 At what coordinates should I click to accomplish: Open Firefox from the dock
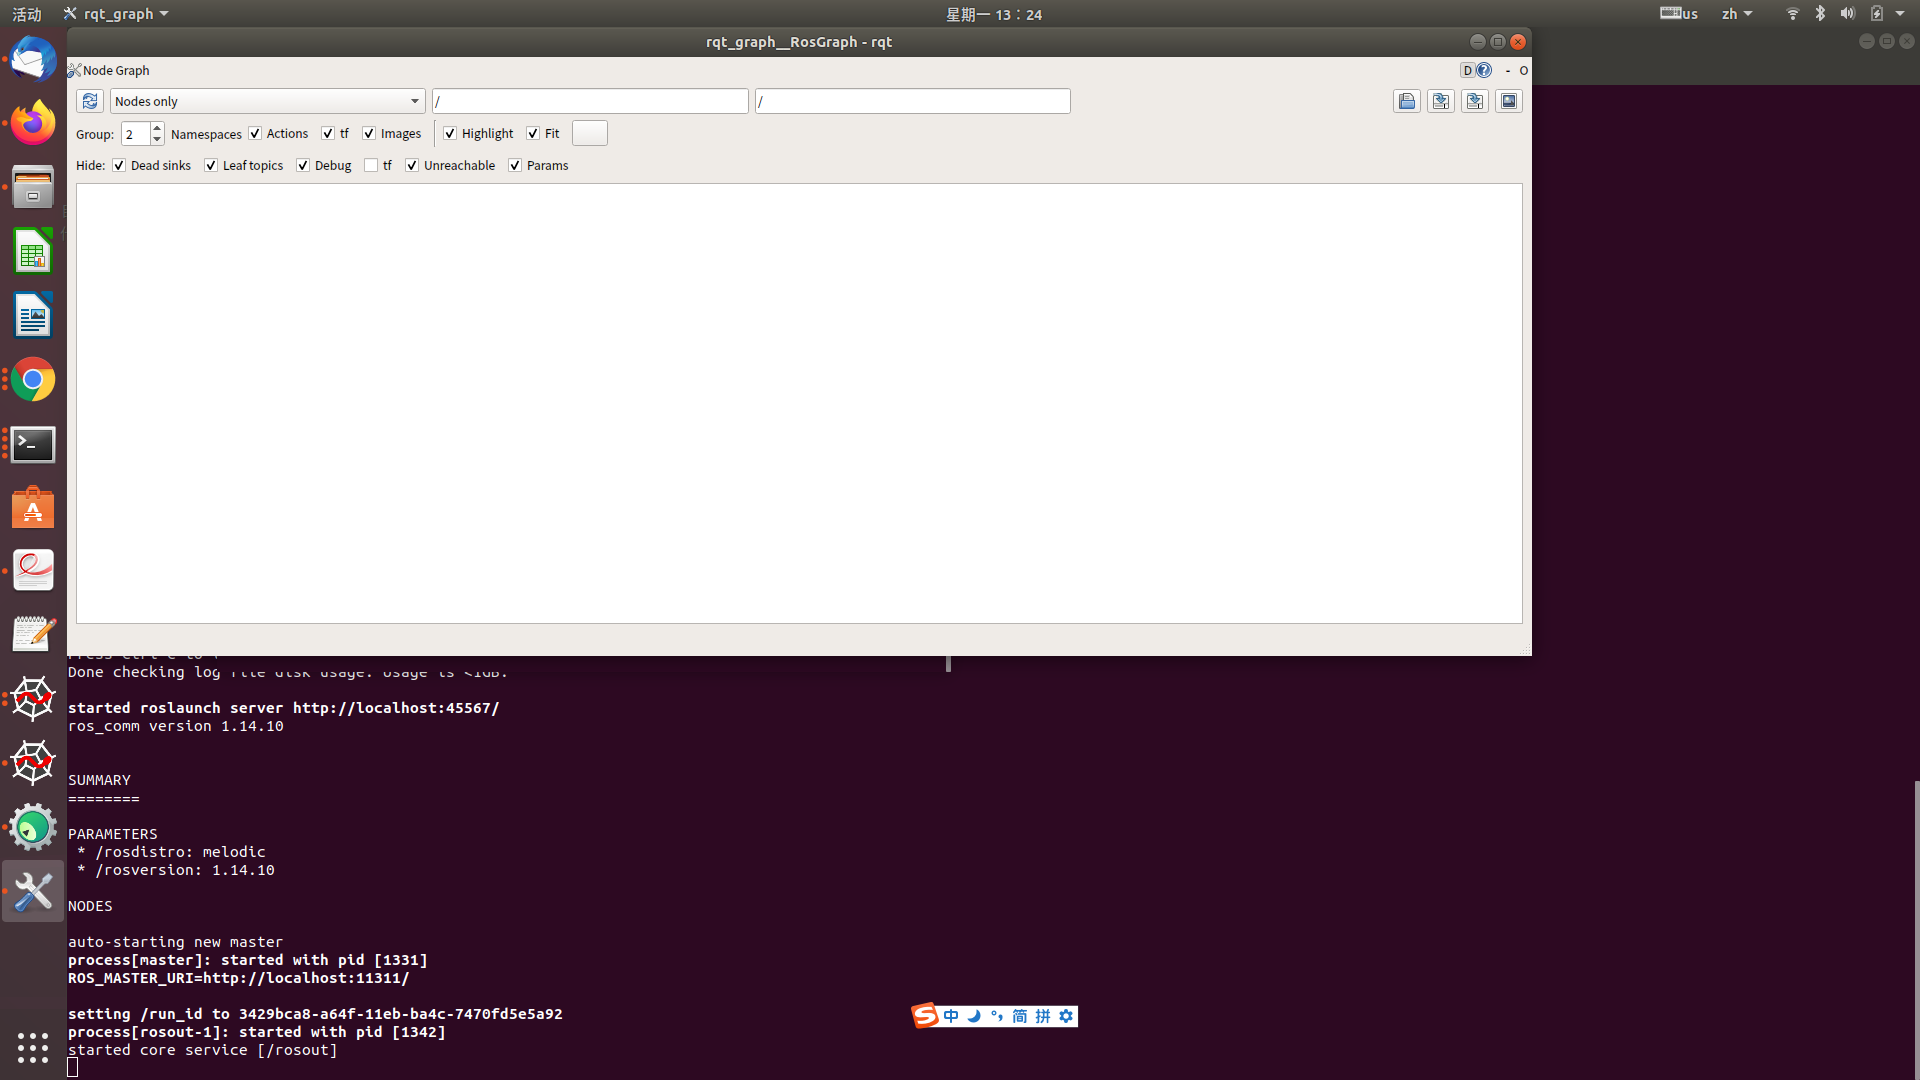[x=33, y=123]
